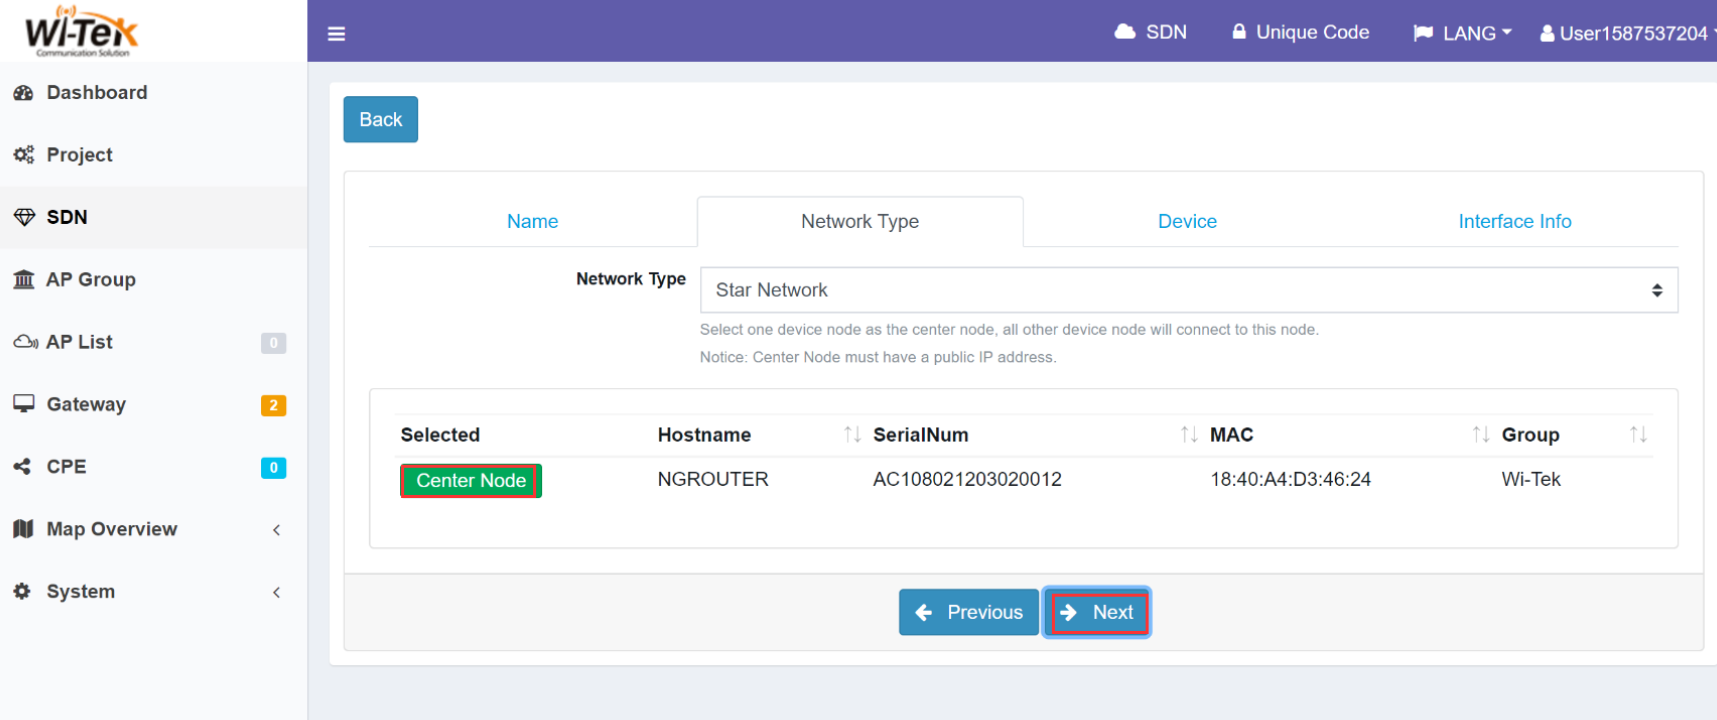Click MAC address 18:40:A4:D3:46:24

(1290, 479)
